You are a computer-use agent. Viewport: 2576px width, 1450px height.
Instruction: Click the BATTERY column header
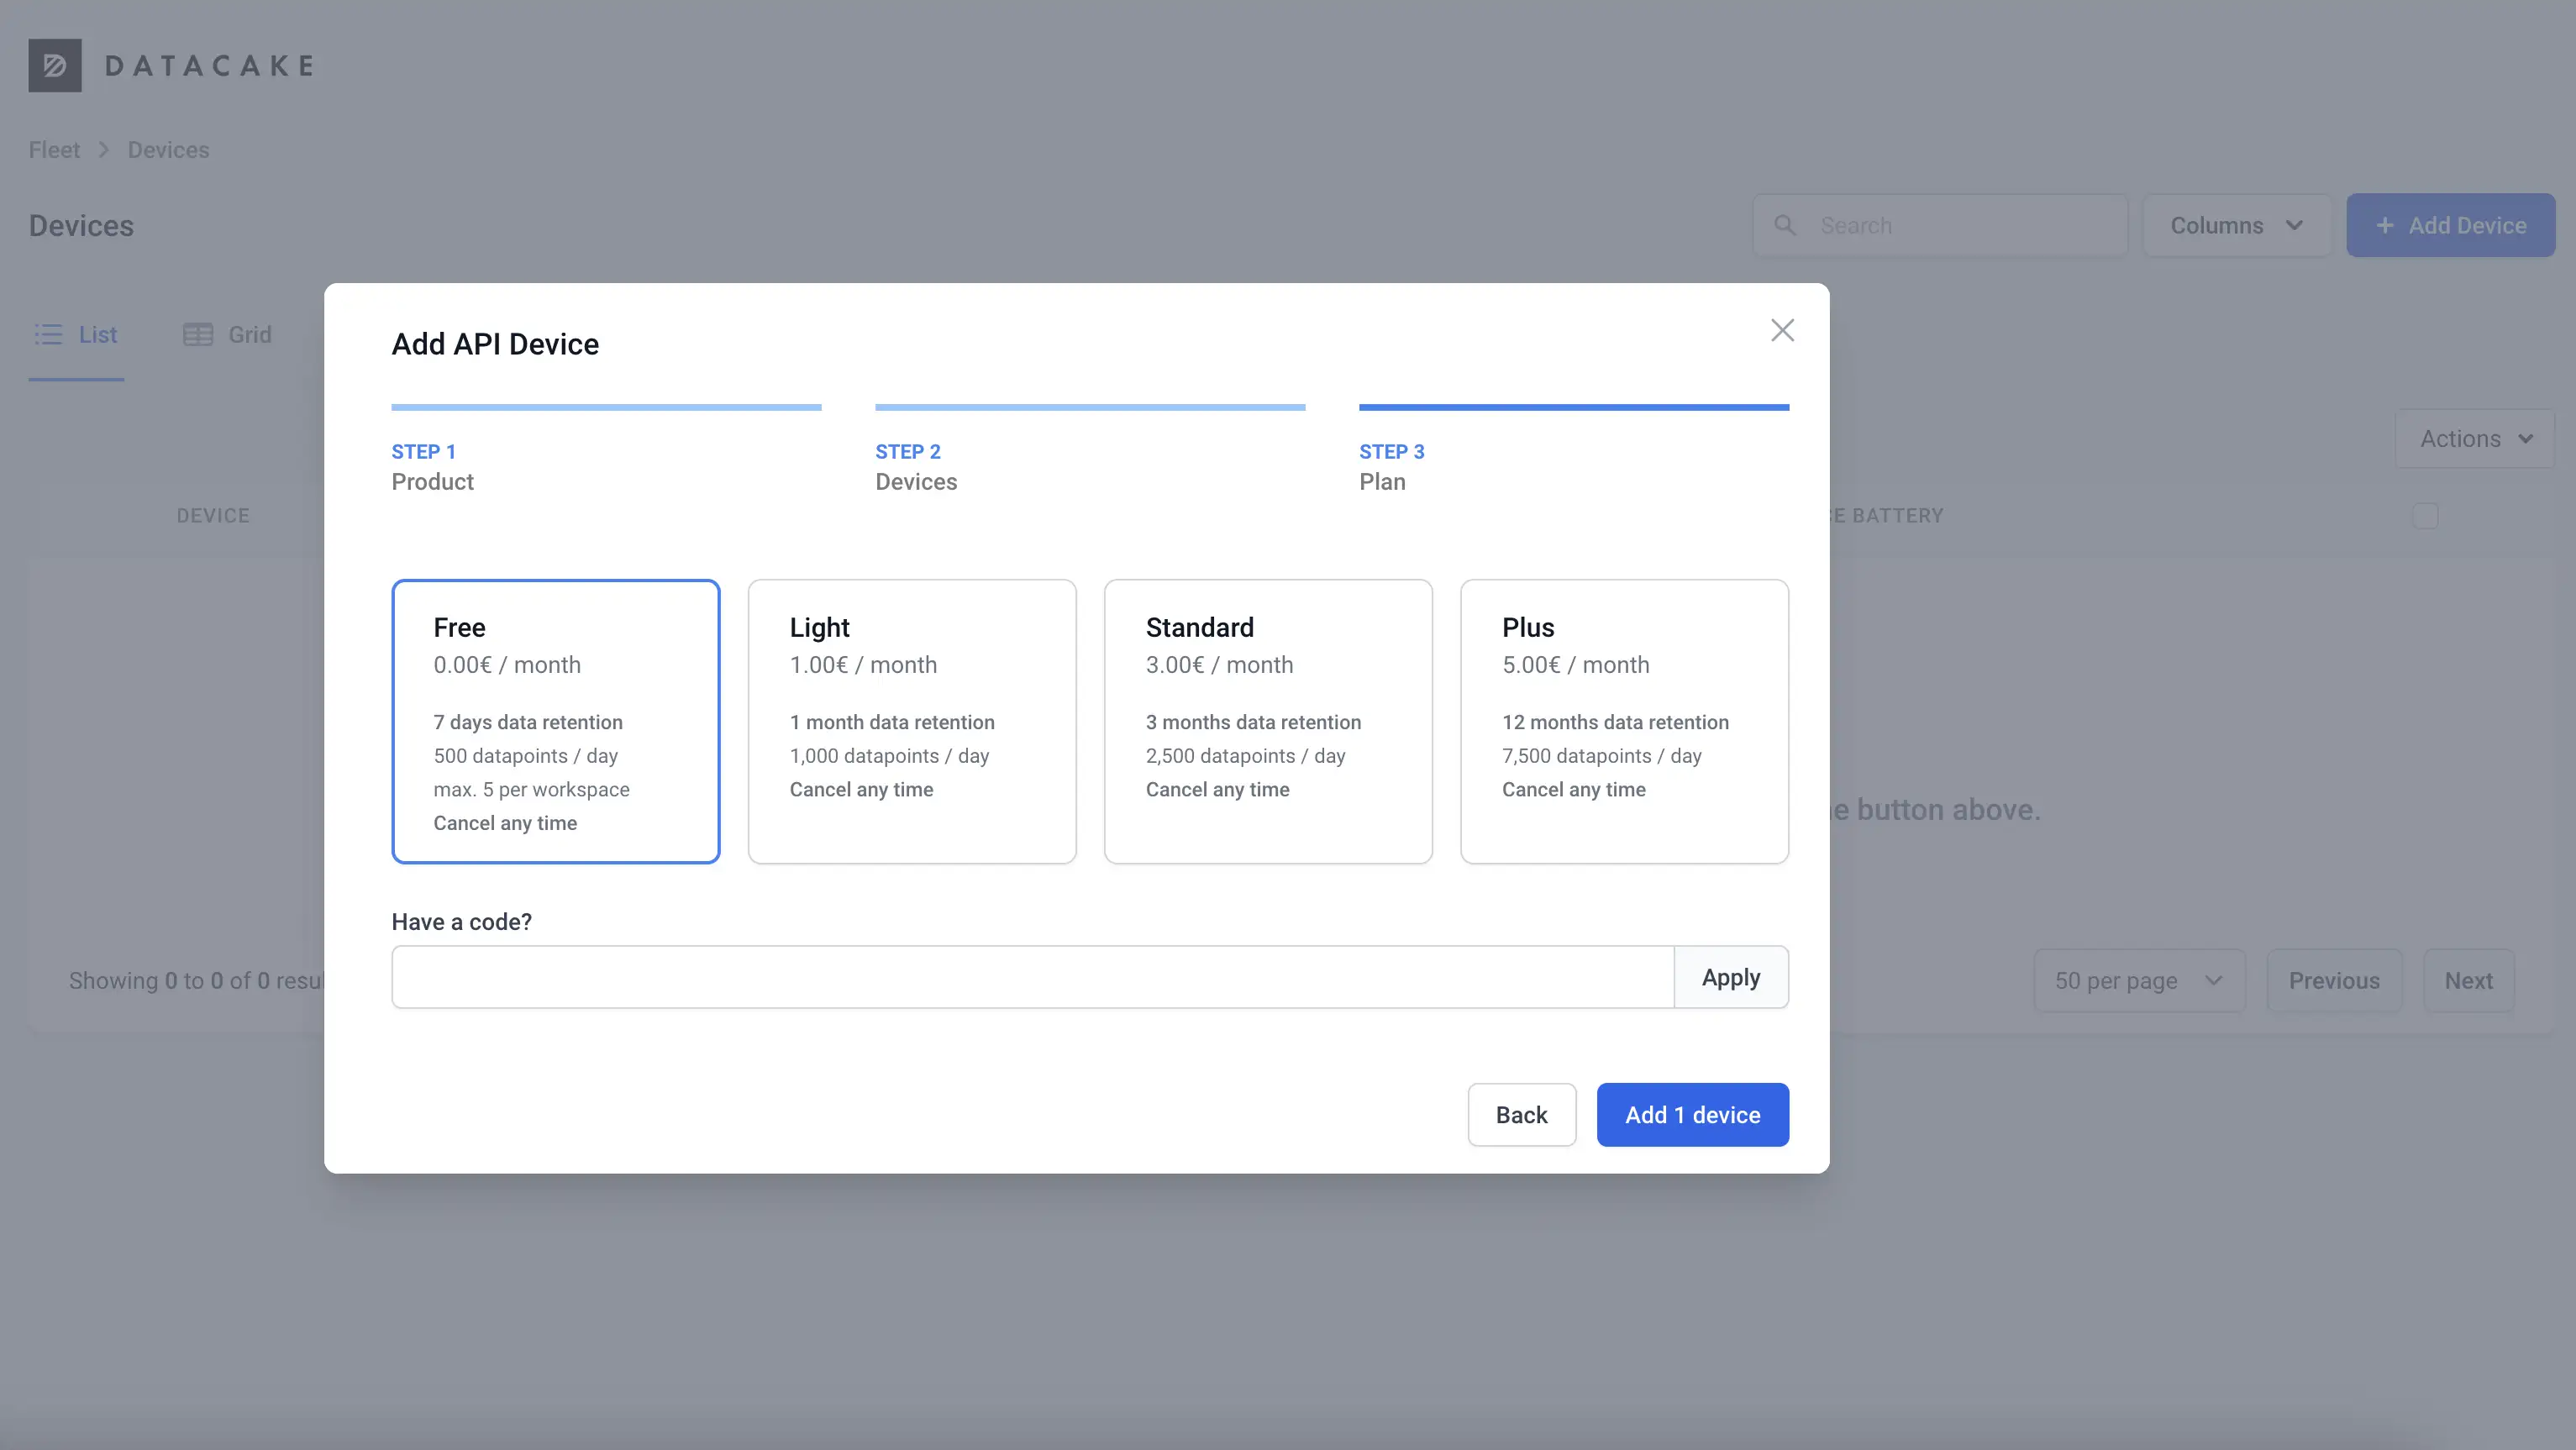pos(1887,516)
